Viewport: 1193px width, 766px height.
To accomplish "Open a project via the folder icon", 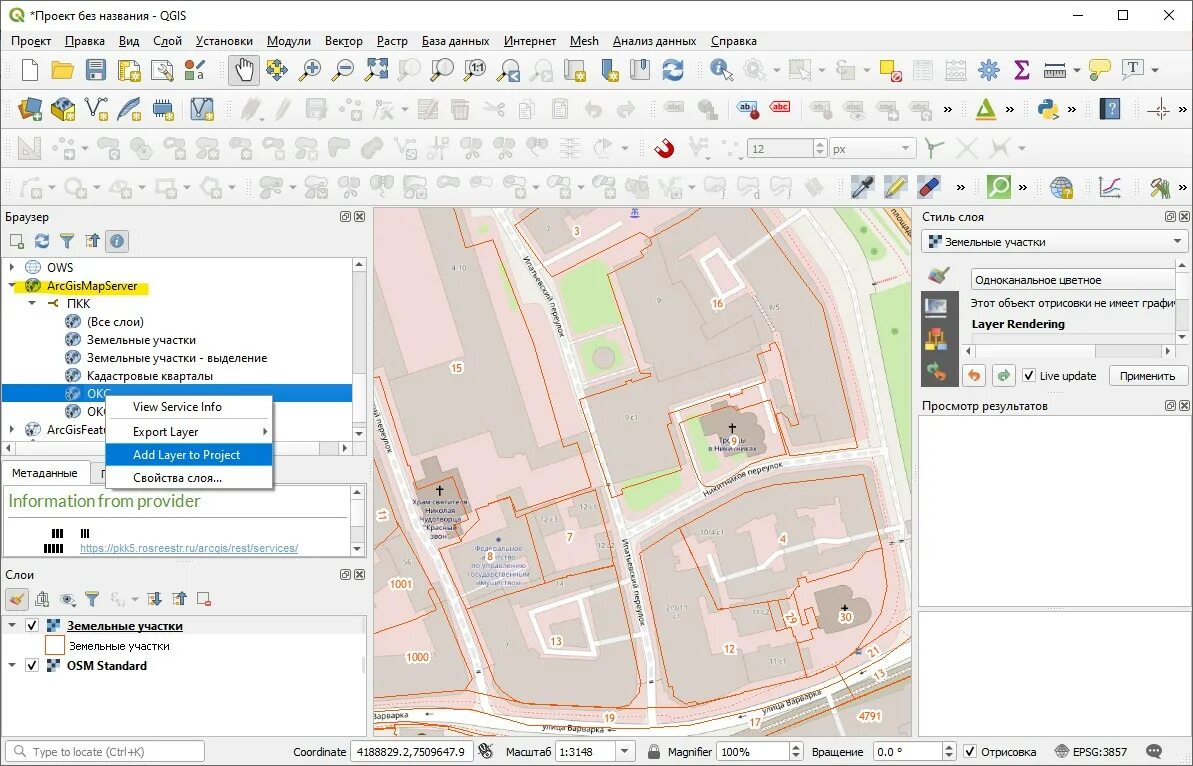I will [x=62, y=70].
